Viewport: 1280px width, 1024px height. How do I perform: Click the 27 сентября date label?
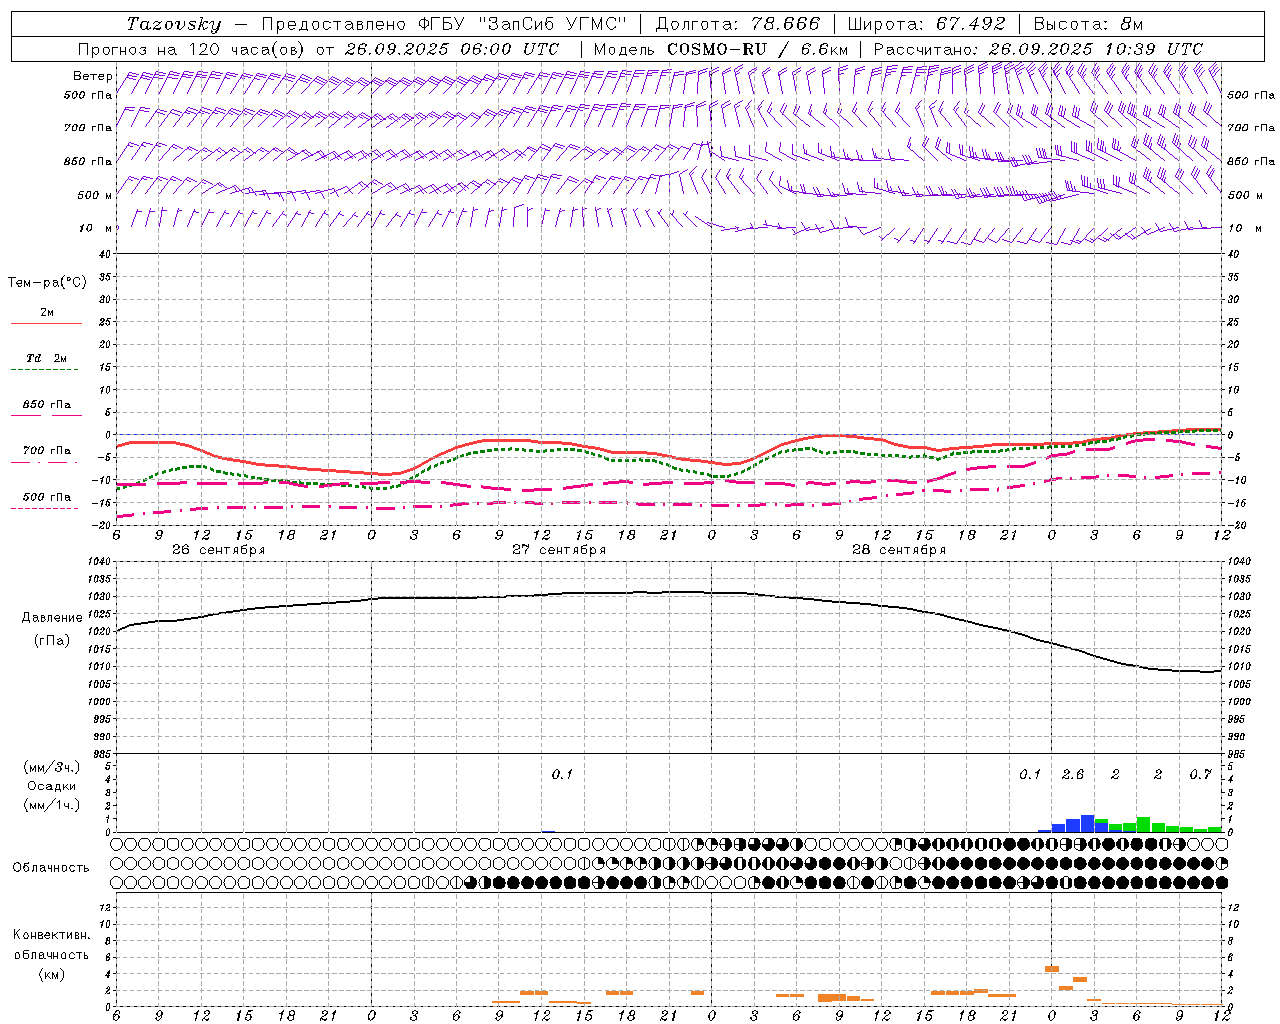[559, 550]
